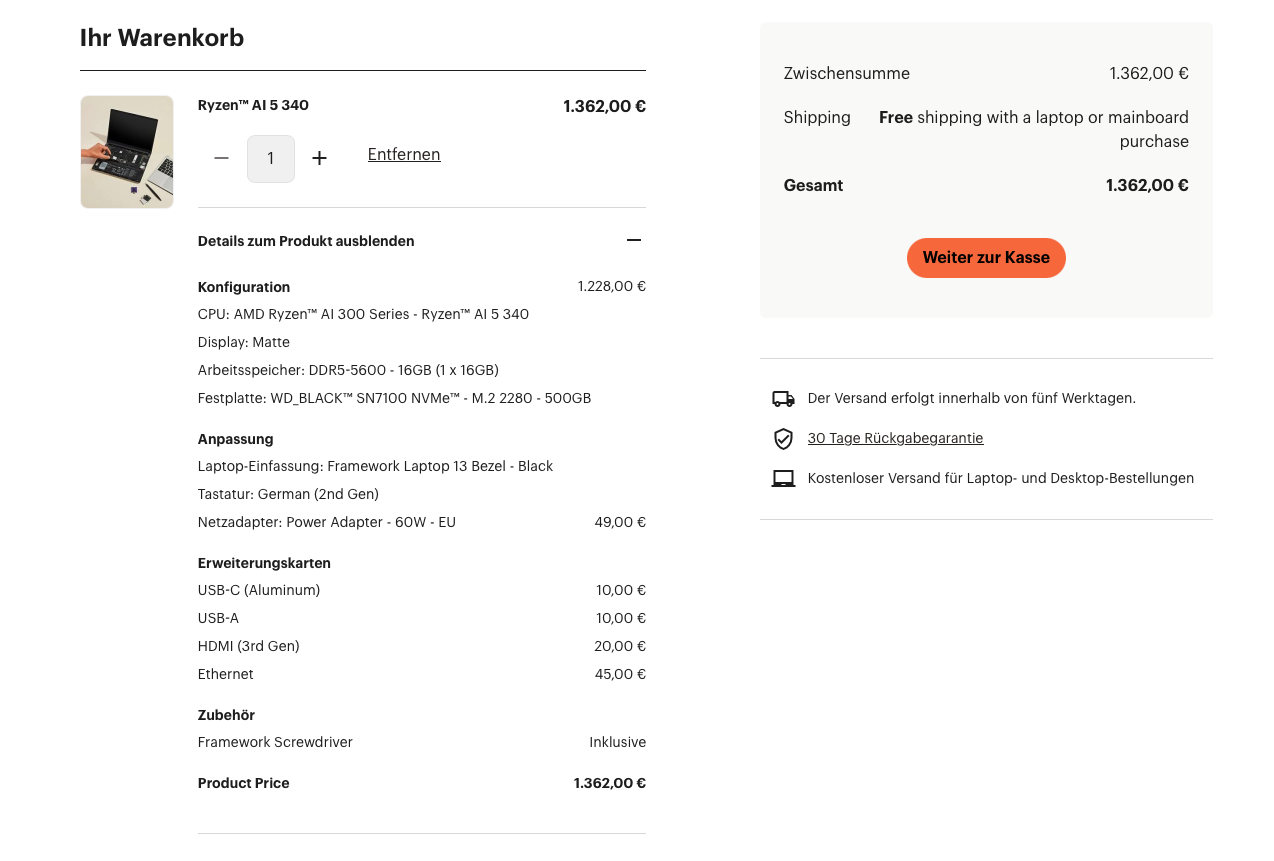Click 'Details zum Produkt ausblenden' label
The height and width of the screenshot is (861, 1274).
pyautogui.click(x=306, y=241)
